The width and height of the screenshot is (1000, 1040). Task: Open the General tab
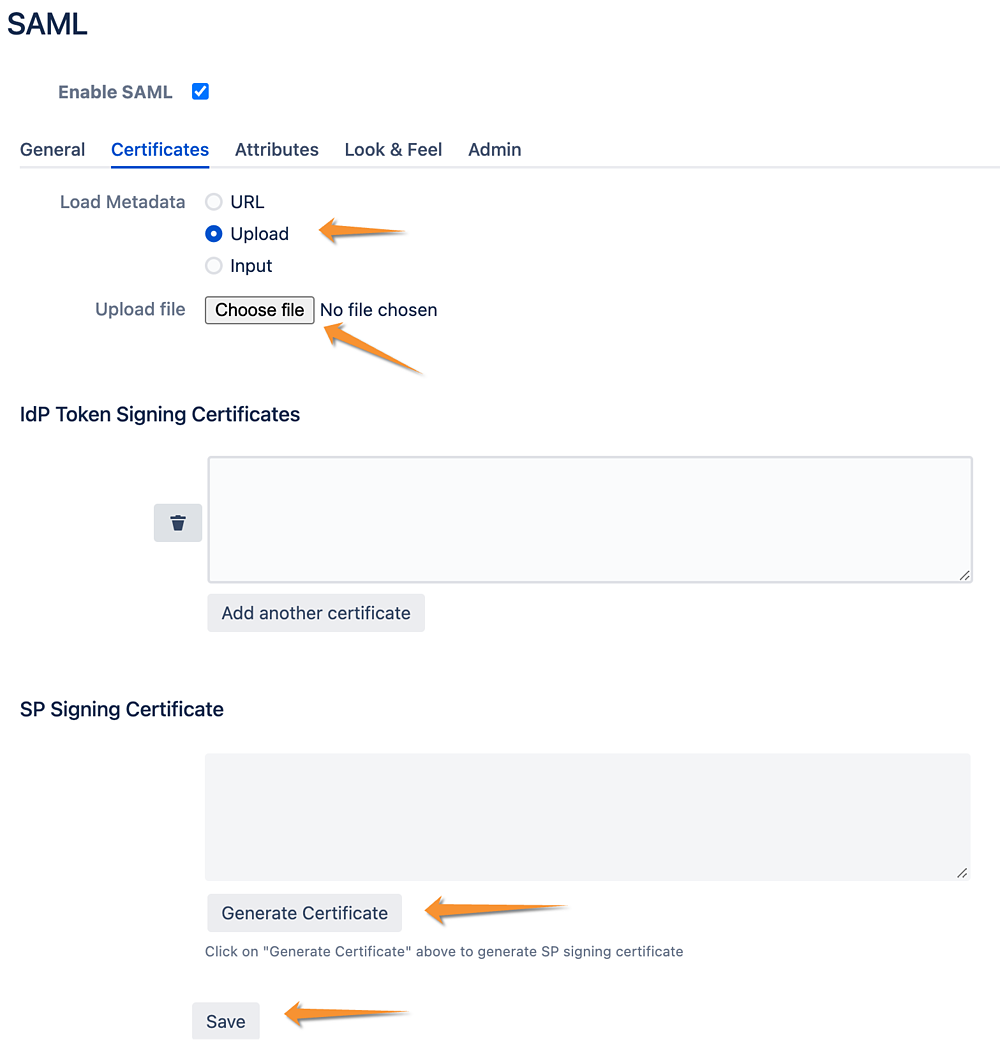coord(52,150)
